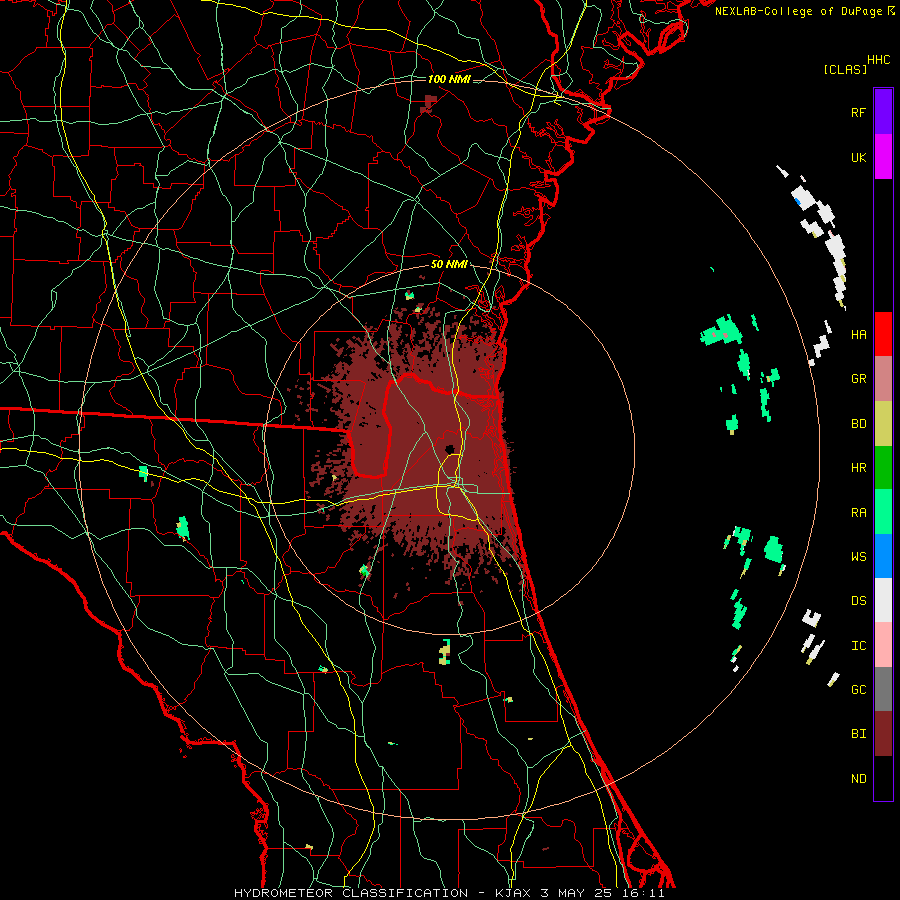Click the 50 NMI range ring label
Screen dimensions: 900x900
tap(449, 264)
